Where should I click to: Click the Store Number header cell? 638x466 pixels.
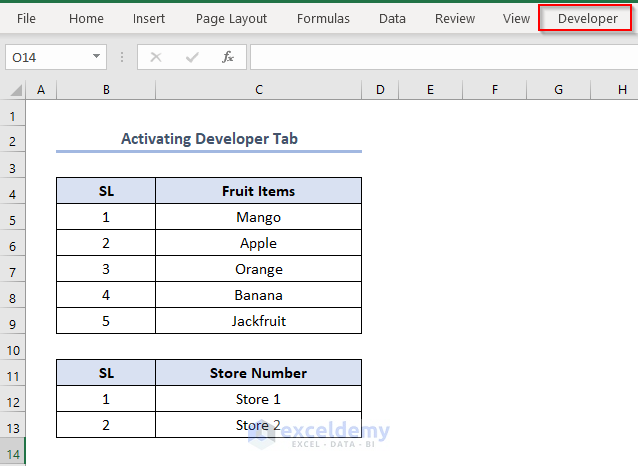(258, 373)
